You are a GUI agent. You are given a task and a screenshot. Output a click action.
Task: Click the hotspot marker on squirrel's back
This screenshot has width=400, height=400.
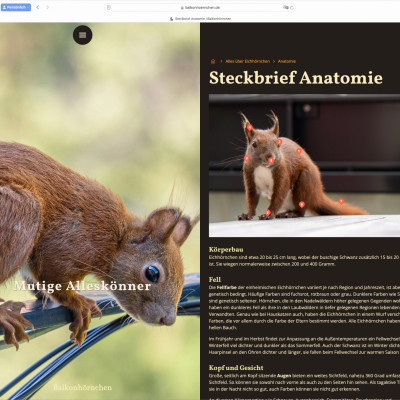299,151
